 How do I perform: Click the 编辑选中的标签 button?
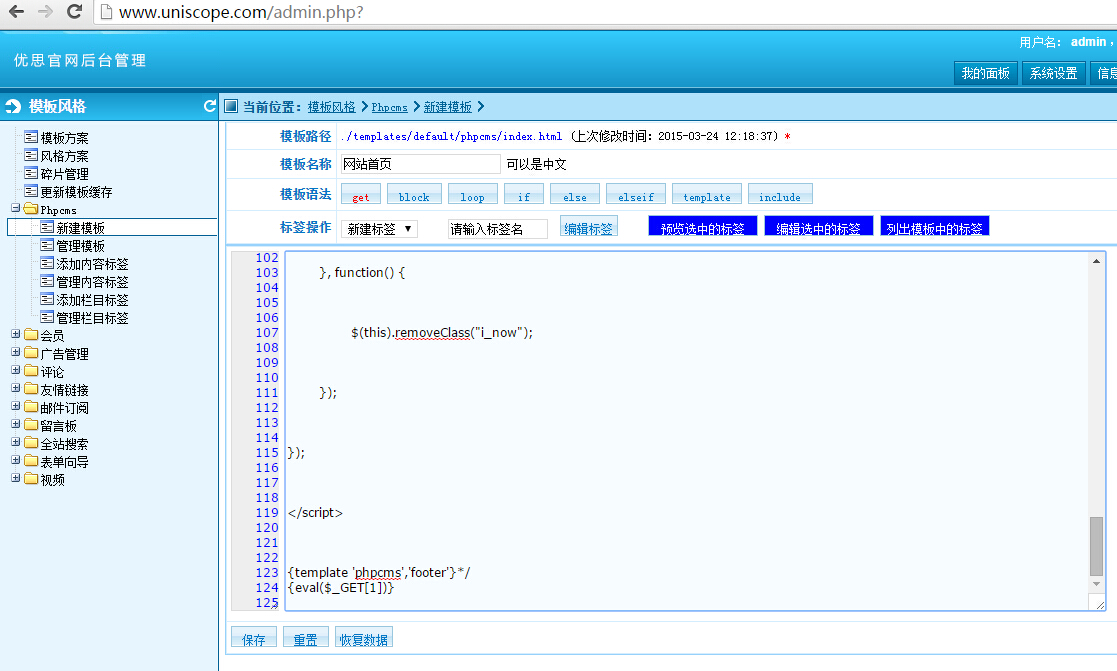click(x=819, y=227)
